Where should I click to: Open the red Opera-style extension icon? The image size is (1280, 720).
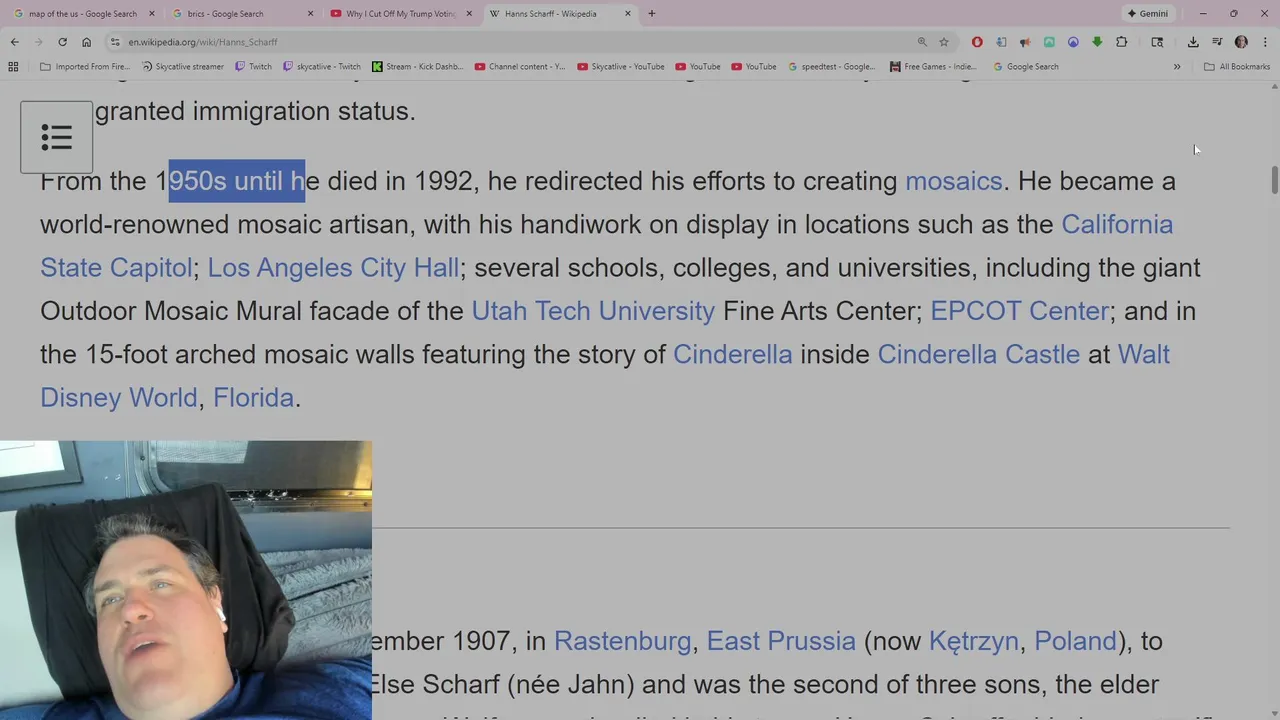(x=977, y=42)
